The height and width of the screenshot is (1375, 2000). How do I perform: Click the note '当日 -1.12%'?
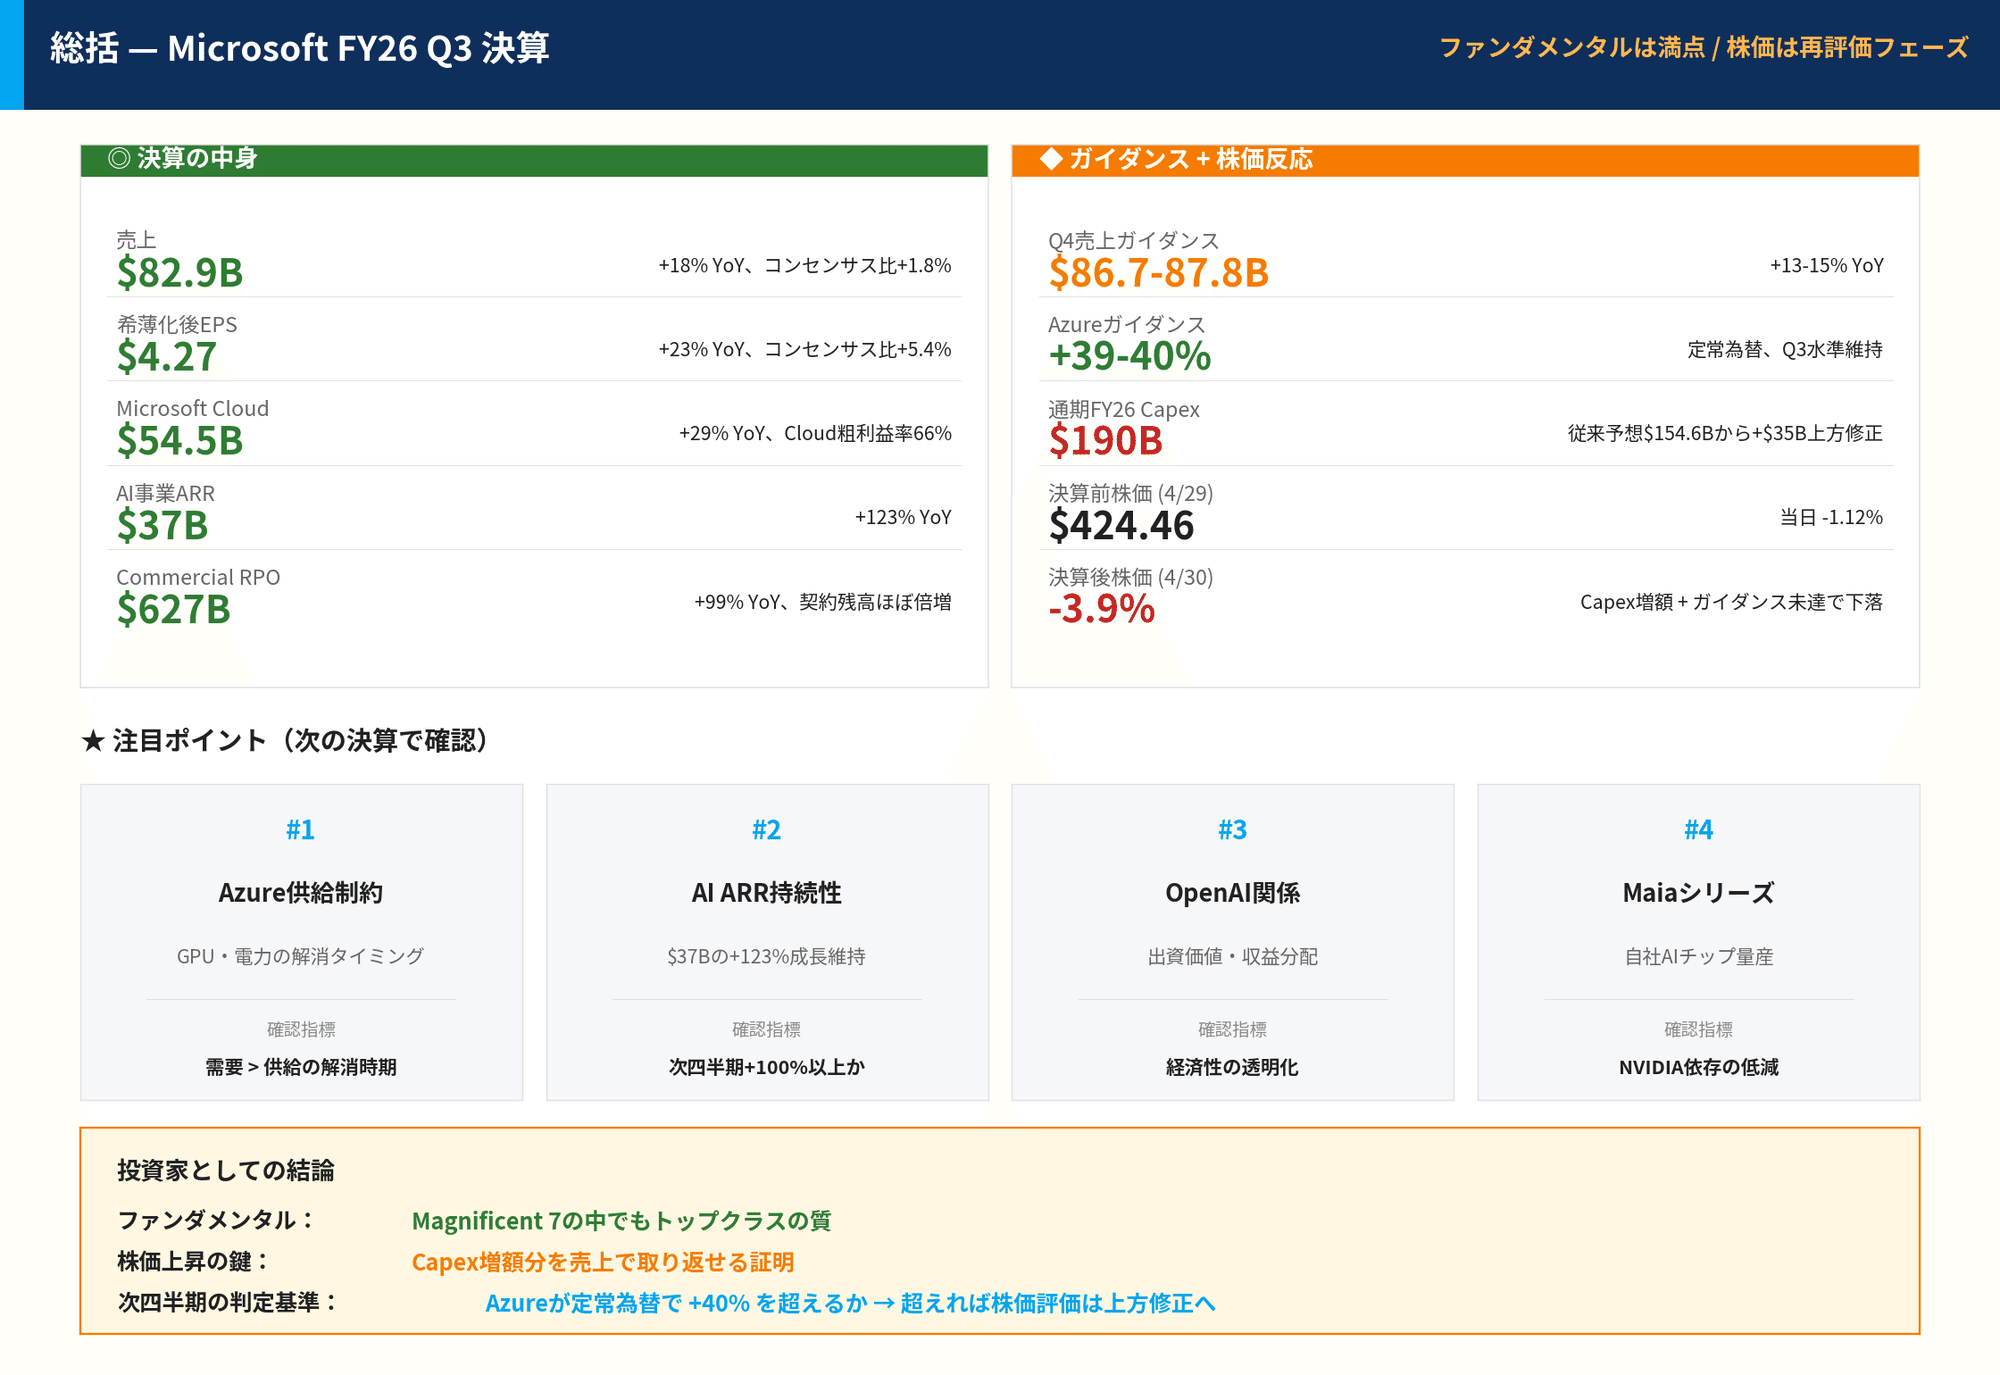pos(1831,518)
